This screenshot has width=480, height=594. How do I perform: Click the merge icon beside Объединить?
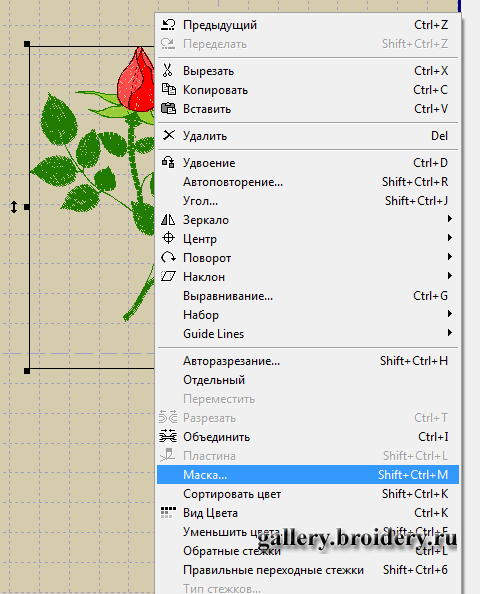coord(168,436)
